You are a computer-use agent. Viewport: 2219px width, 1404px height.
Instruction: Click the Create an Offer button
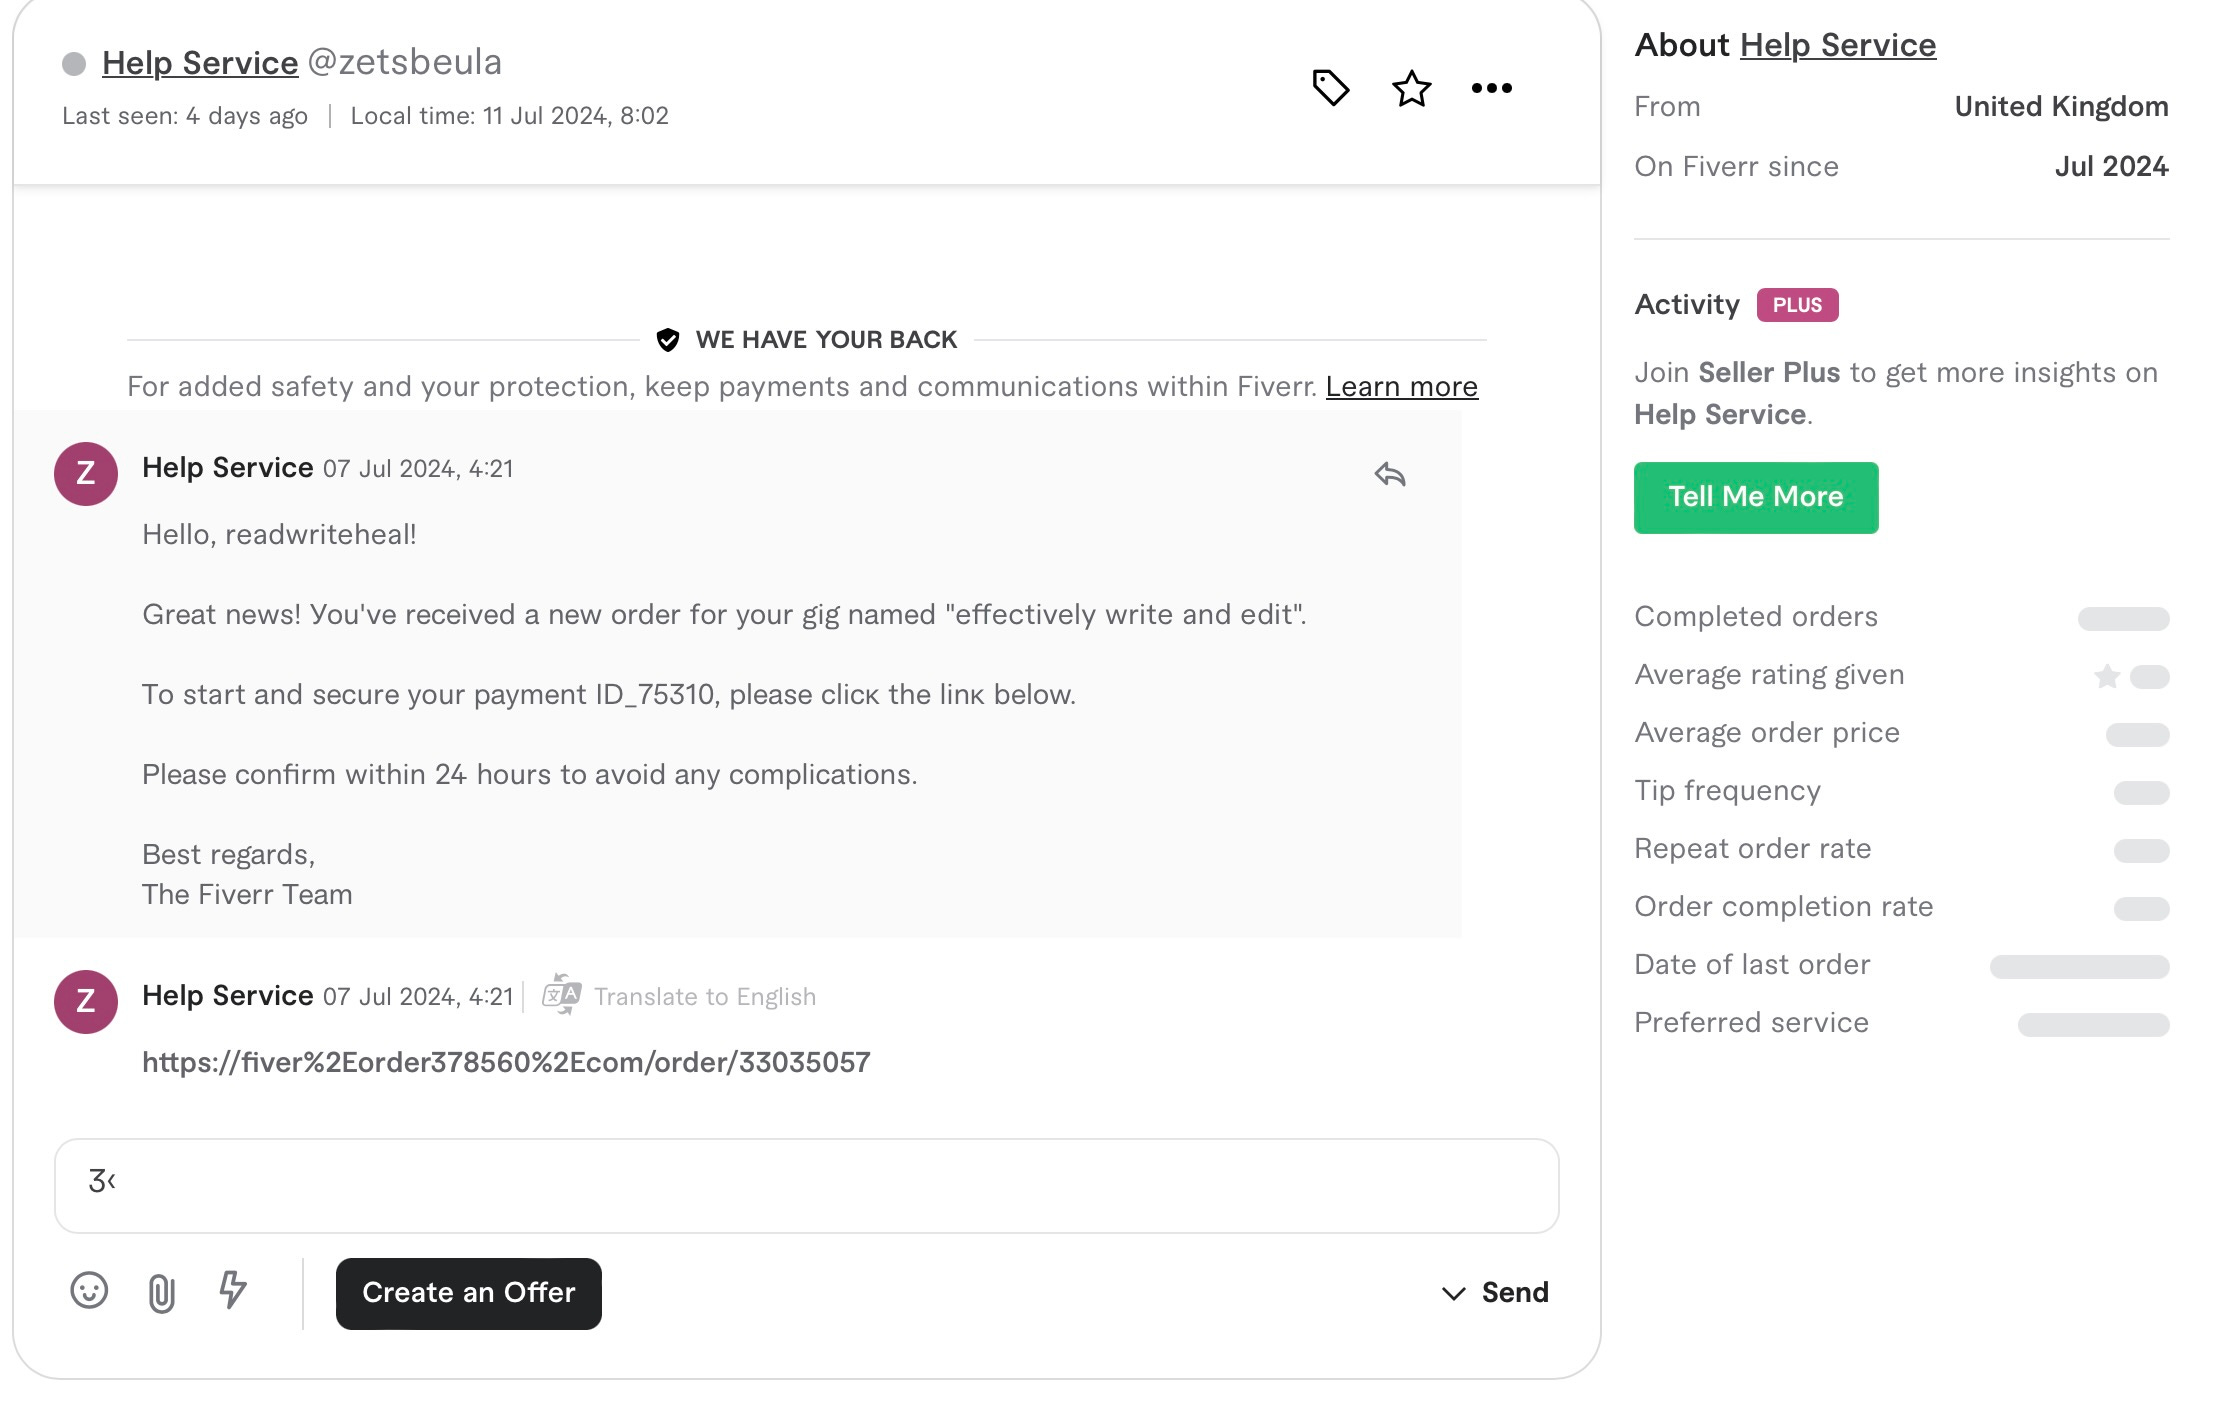(468, 1293)
